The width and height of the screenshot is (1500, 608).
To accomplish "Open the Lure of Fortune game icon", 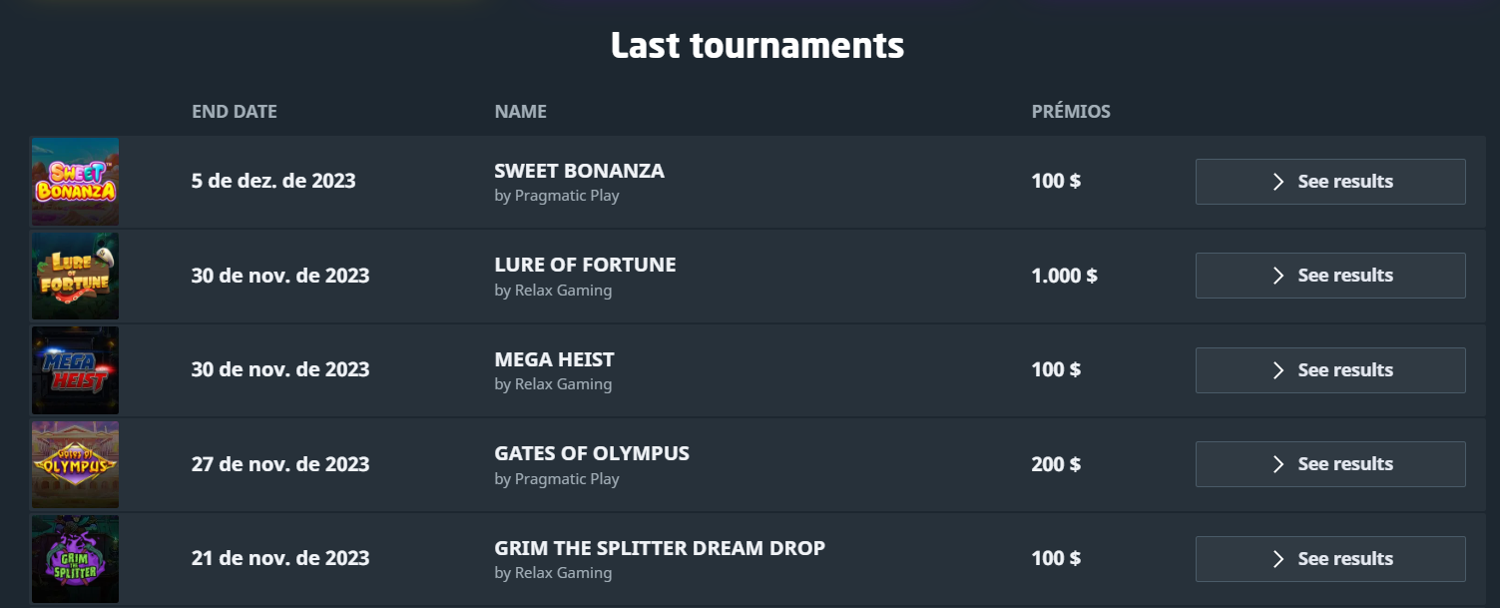I will click(75, 276).
